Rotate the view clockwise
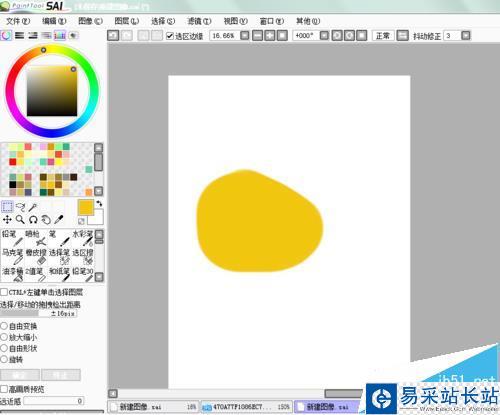500x415 pixels. 349,35
